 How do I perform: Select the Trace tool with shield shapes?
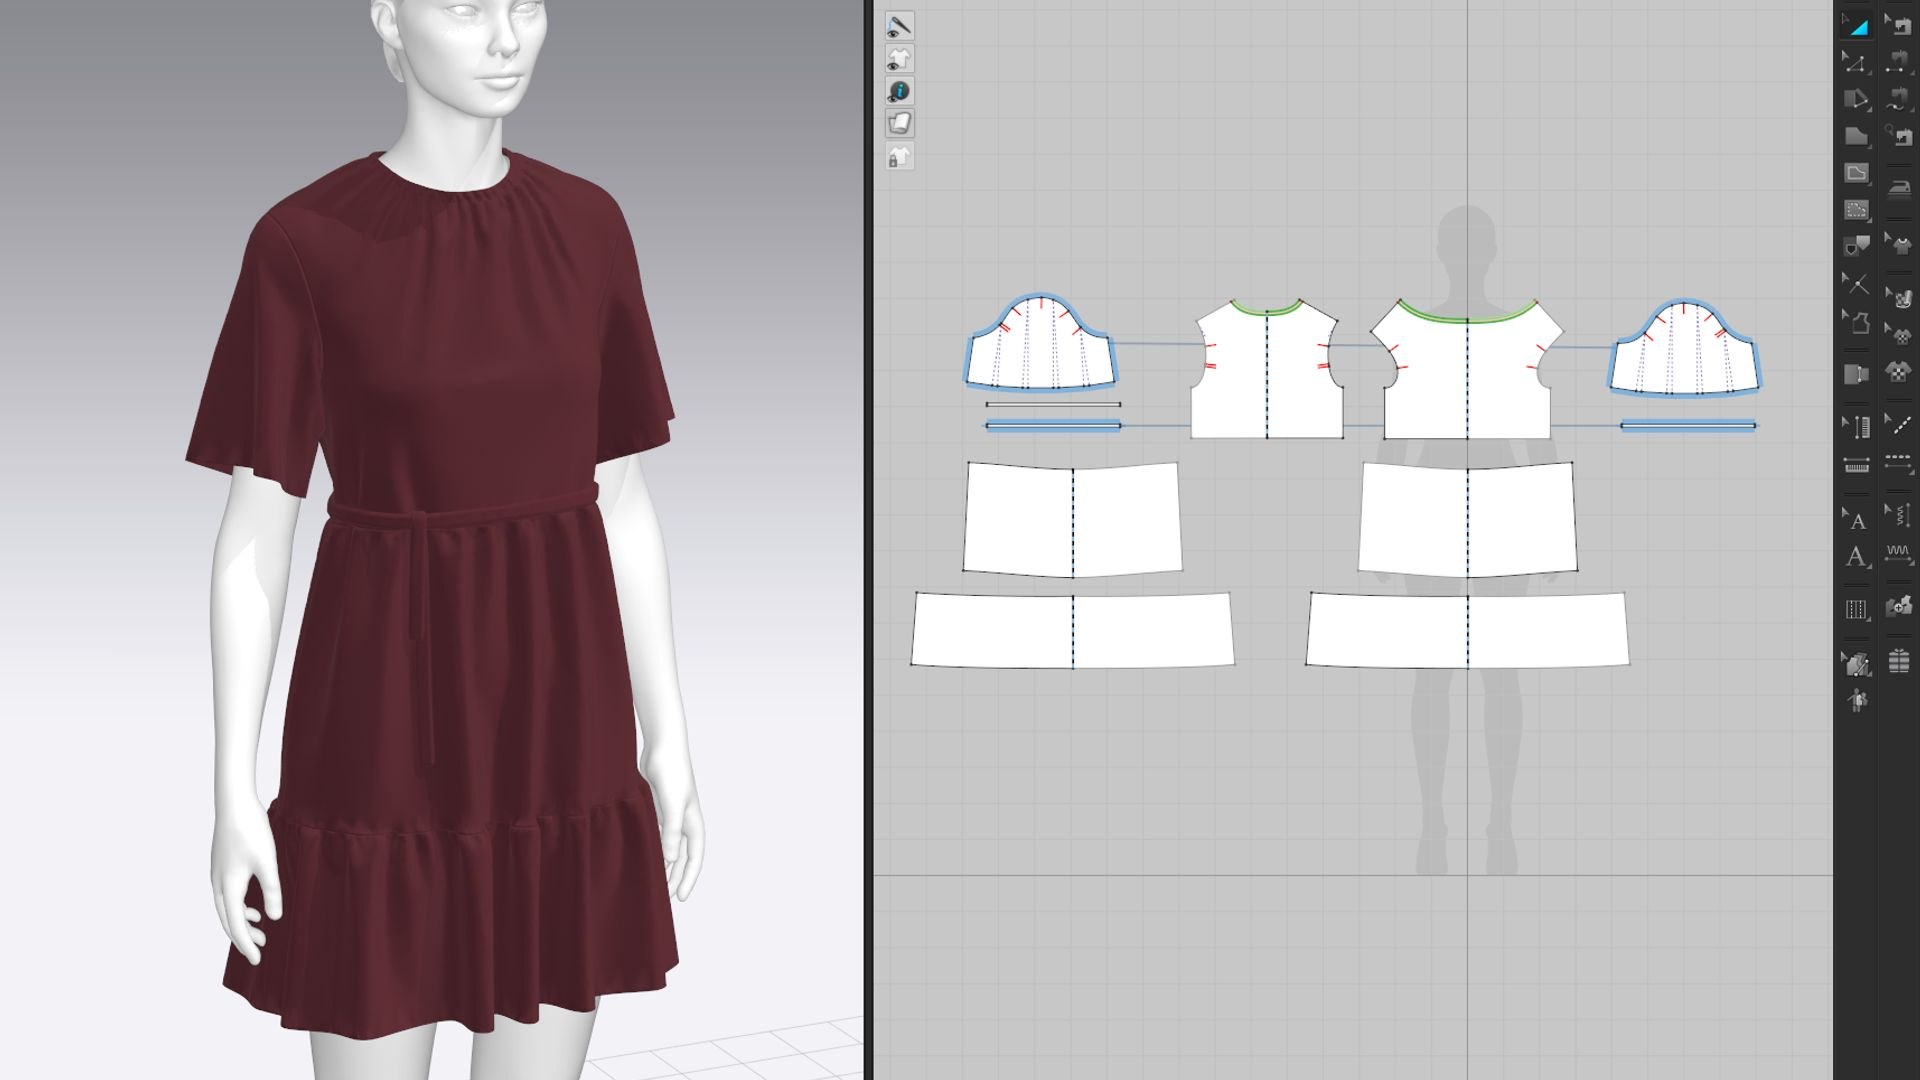coord(1856,246)
